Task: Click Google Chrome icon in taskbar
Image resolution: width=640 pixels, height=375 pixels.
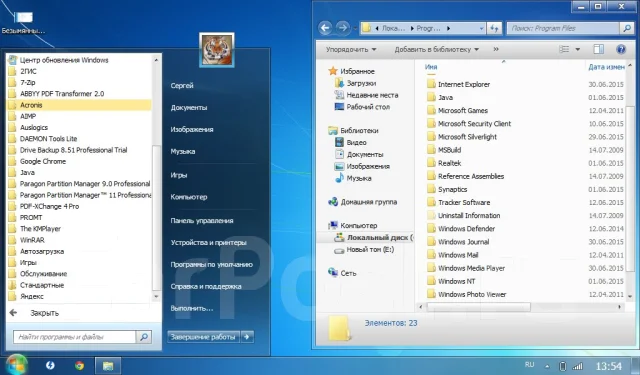Action: [x=79, y=365]
